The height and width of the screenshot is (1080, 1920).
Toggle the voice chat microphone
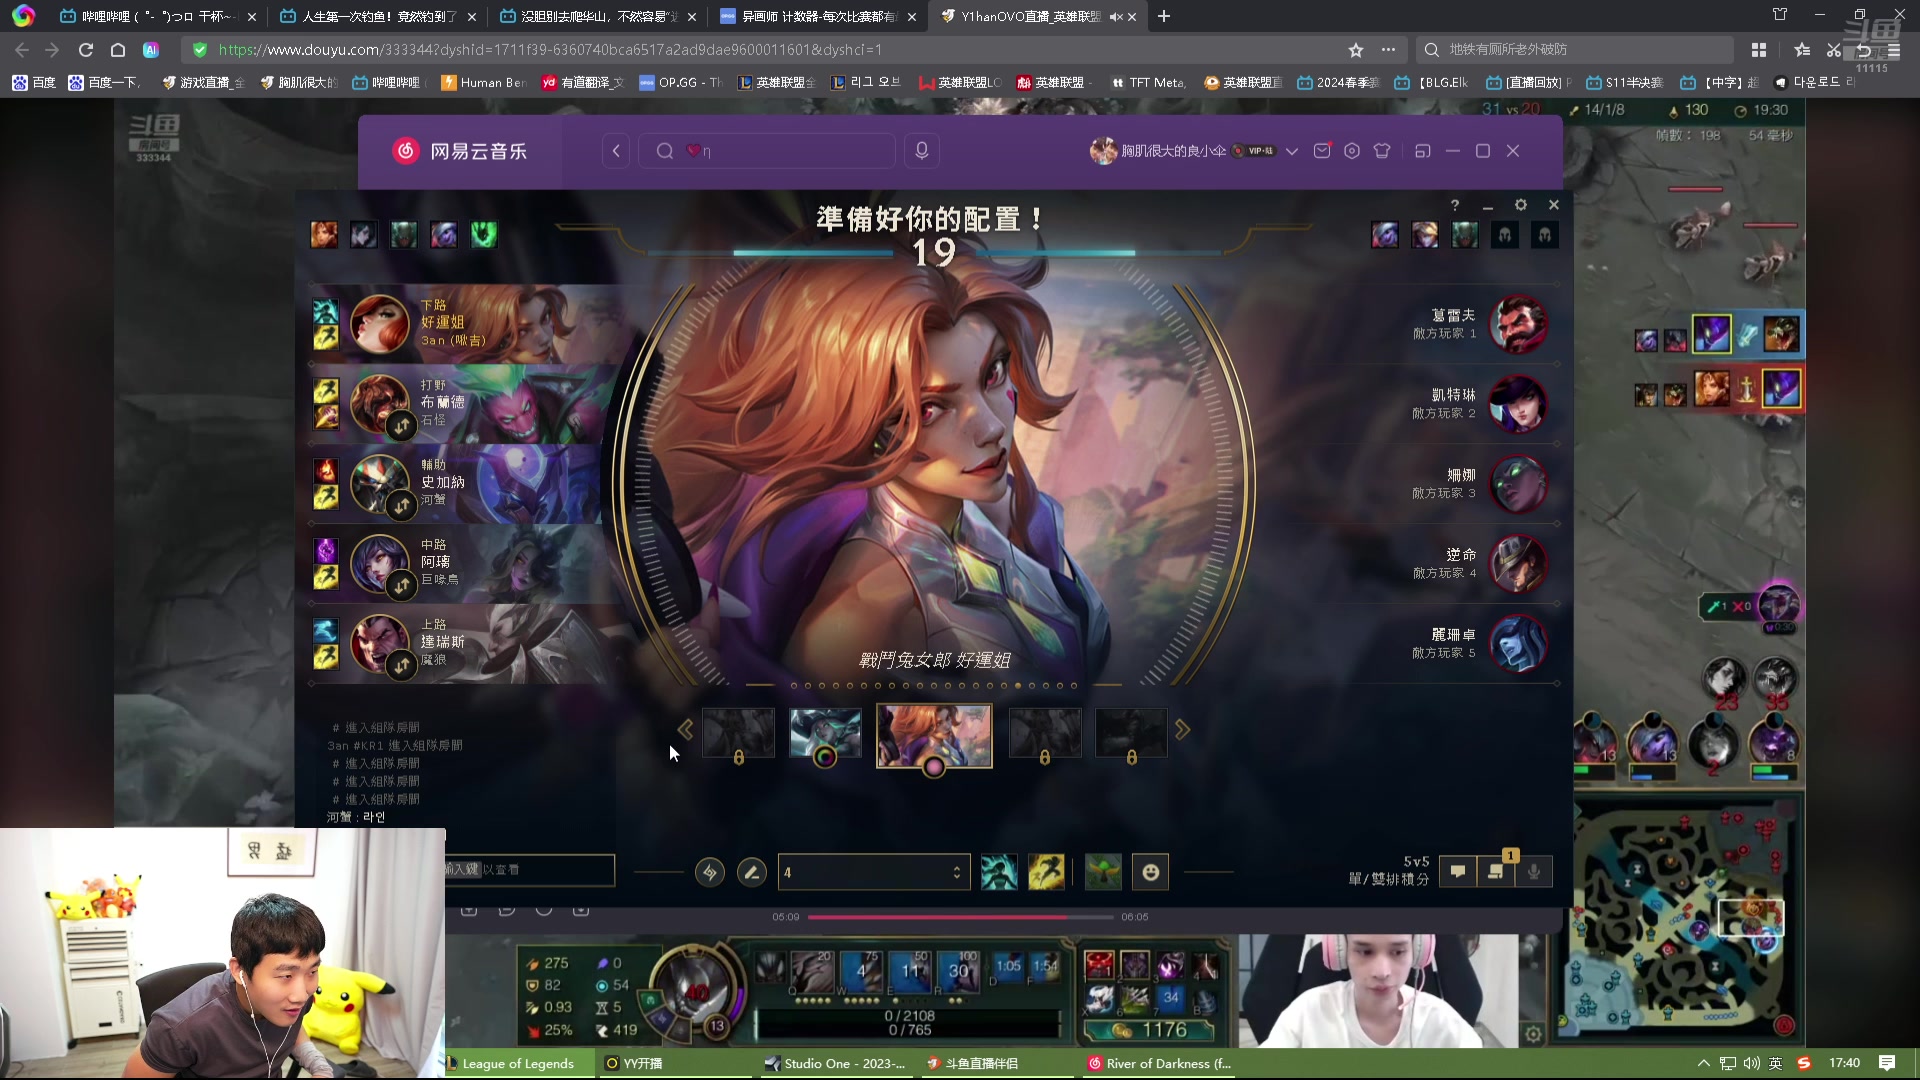pyautogui.click(x=1534, y=872)
